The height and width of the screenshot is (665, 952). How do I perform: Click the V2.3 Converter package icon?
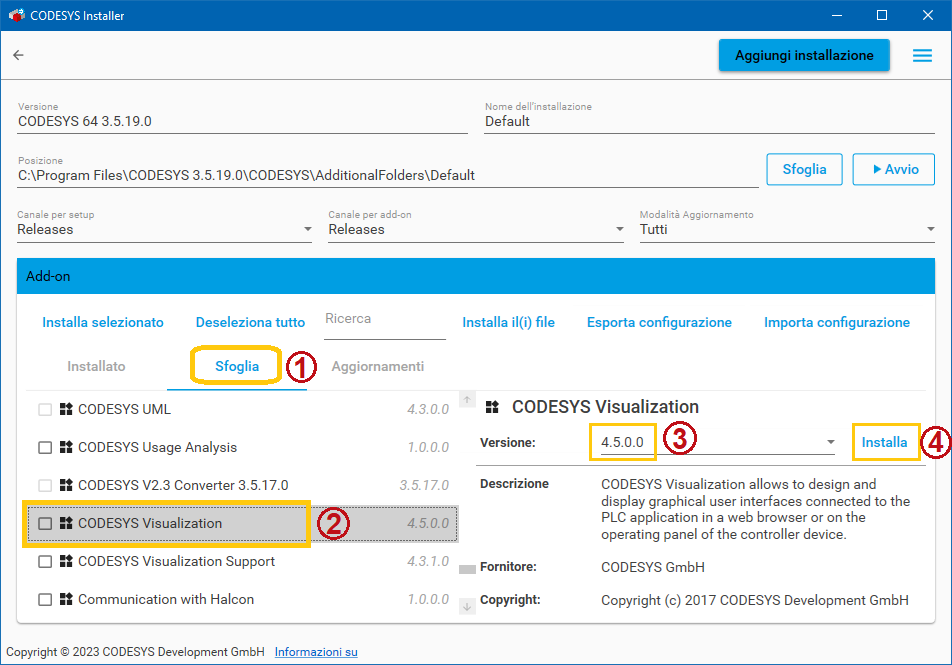click(x=66, y=485)
